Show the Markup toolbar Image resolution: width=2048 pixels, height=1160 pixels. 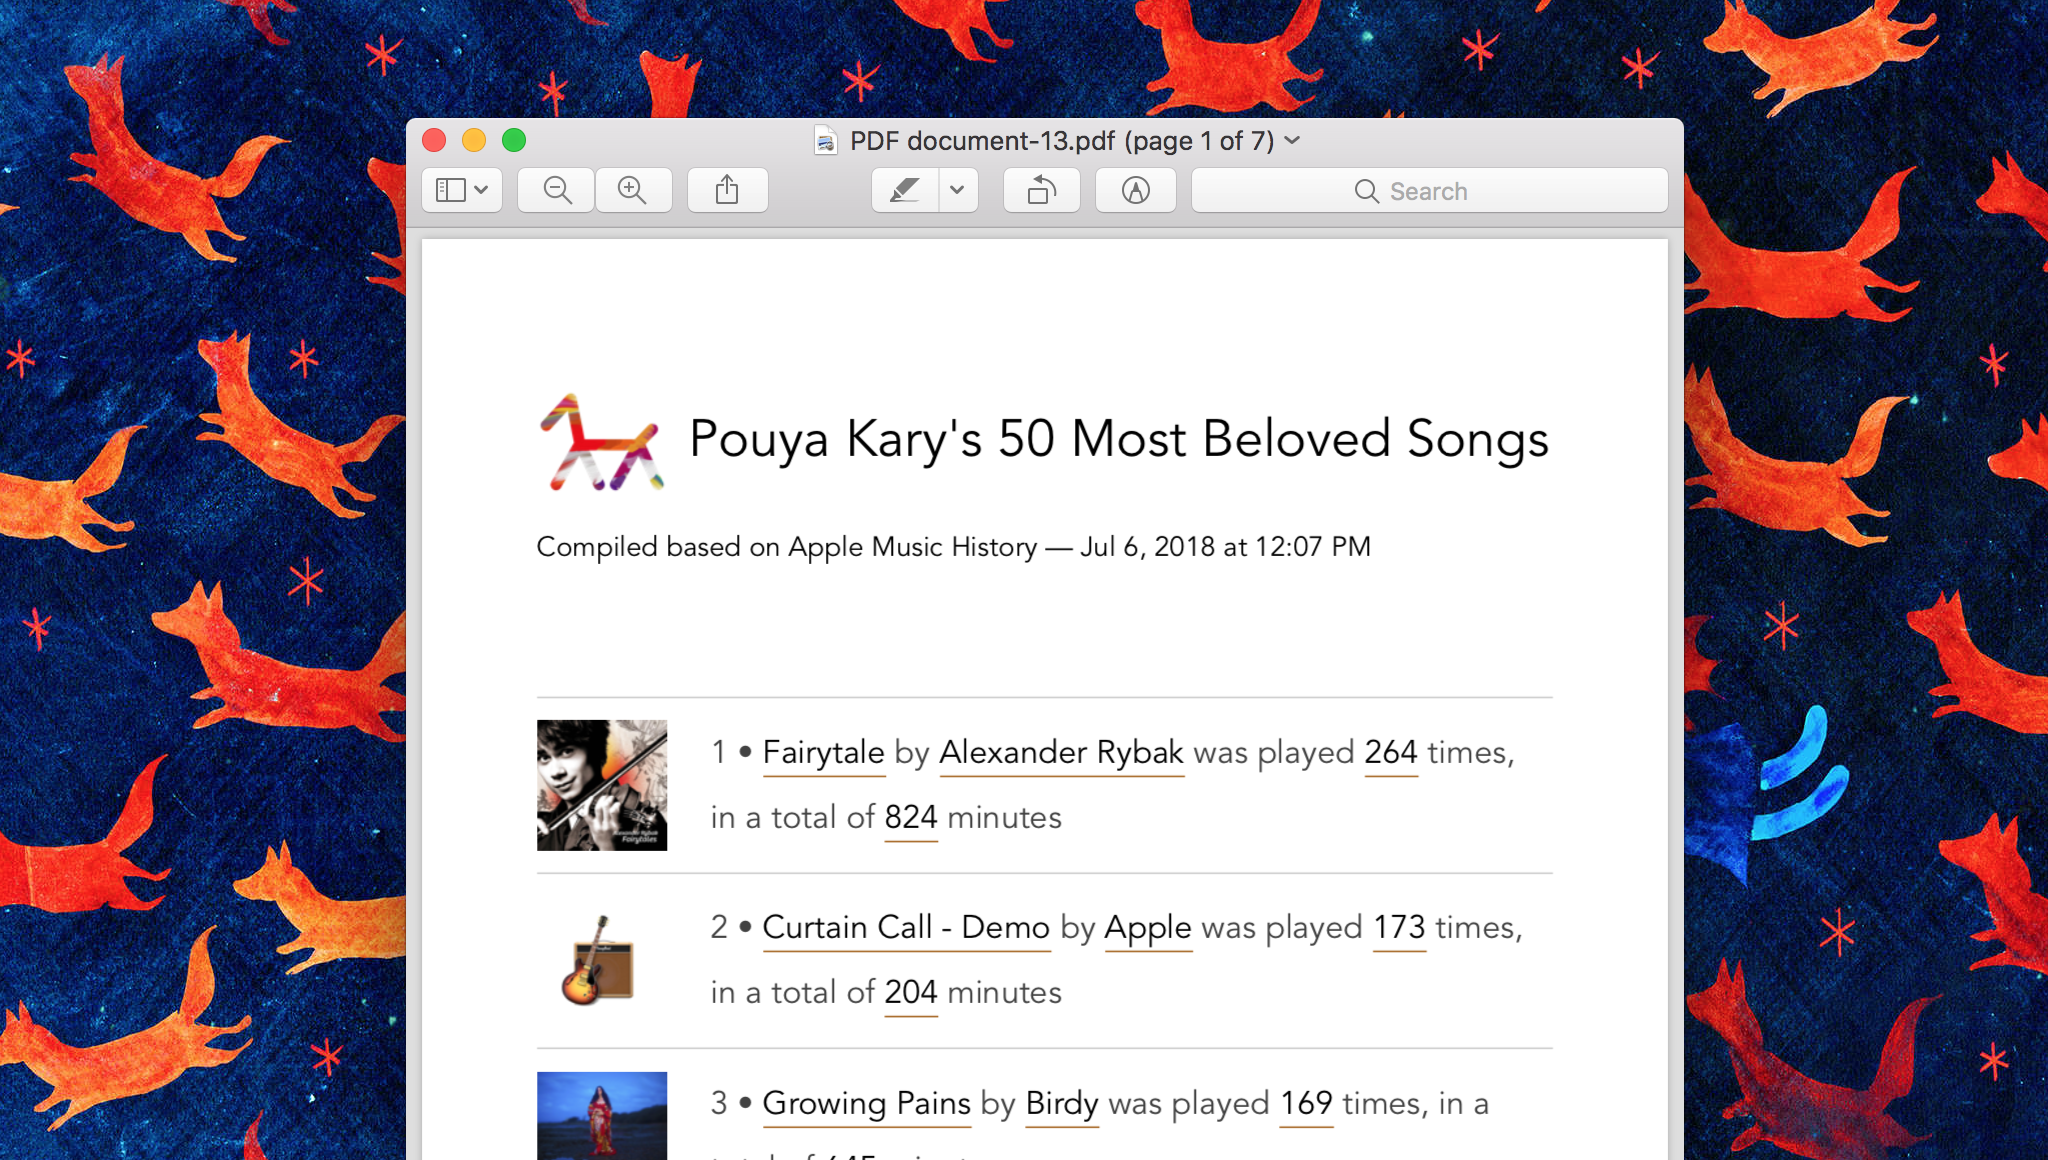point(1135,190)
